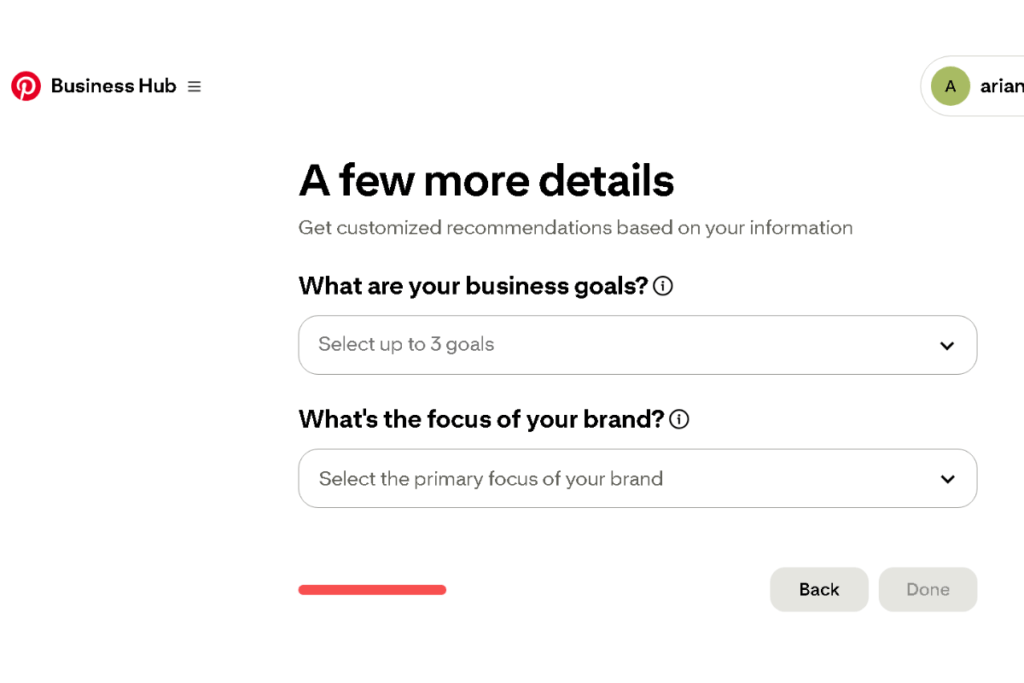Screen dimensions: 1024x683
Task: Open the hamburger menu next to Business Hub
Action: [196, 86]
